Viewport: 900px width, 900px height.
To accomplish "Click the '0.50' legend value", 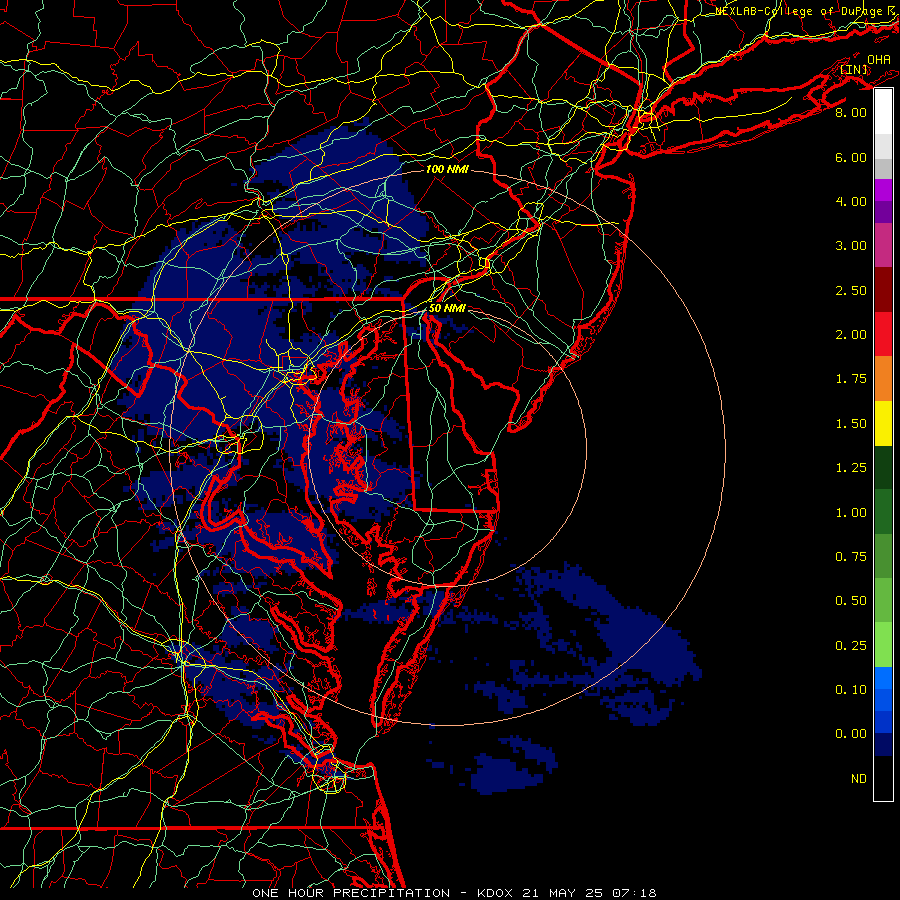I will [851, 601].
